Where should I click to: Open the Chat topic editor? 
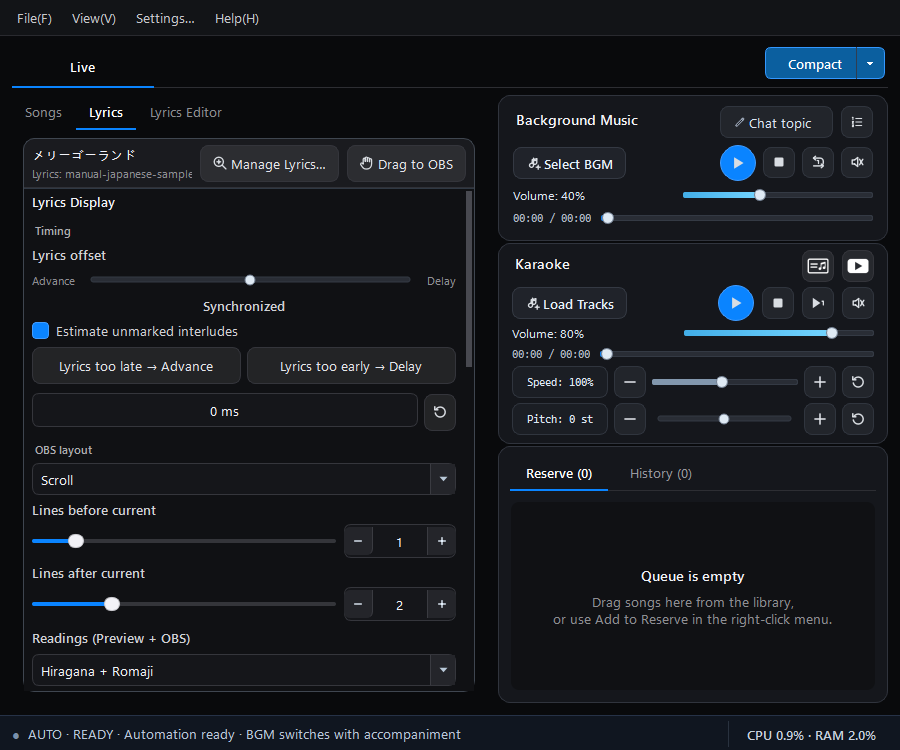(x=776, y=122)
